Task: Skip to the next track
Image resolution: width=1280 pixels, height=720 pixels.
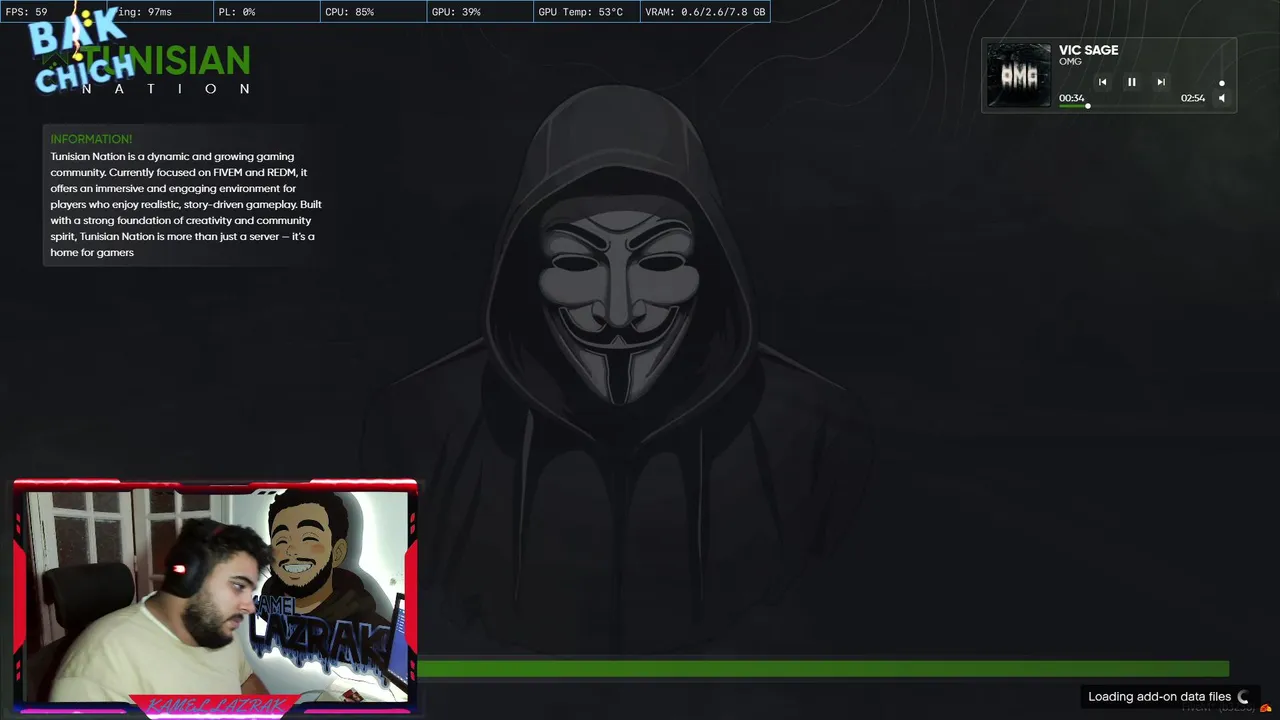Action: pyautogui.click(x=1160, y=82)
